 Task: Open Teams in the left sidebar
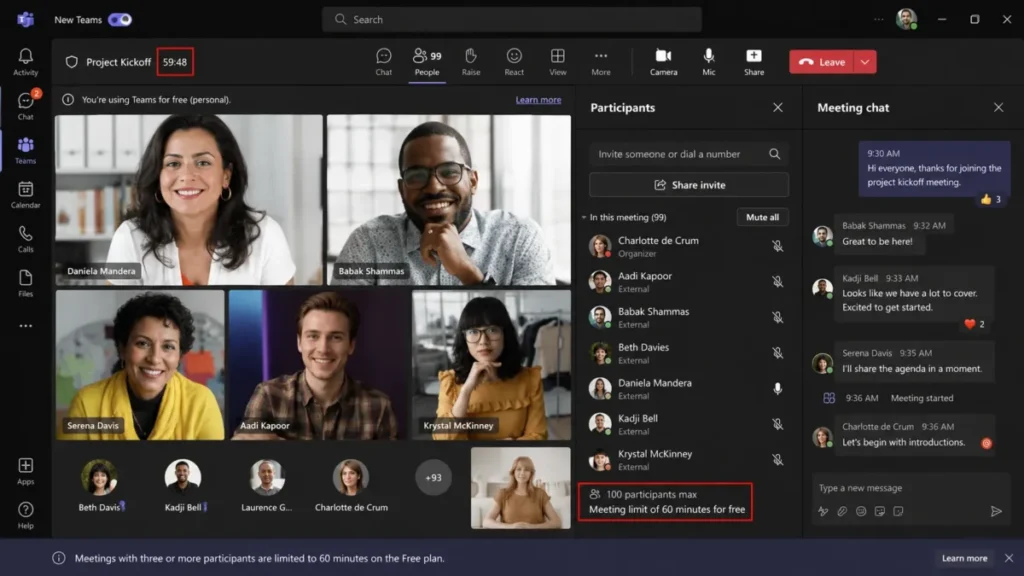coord(25,150)
